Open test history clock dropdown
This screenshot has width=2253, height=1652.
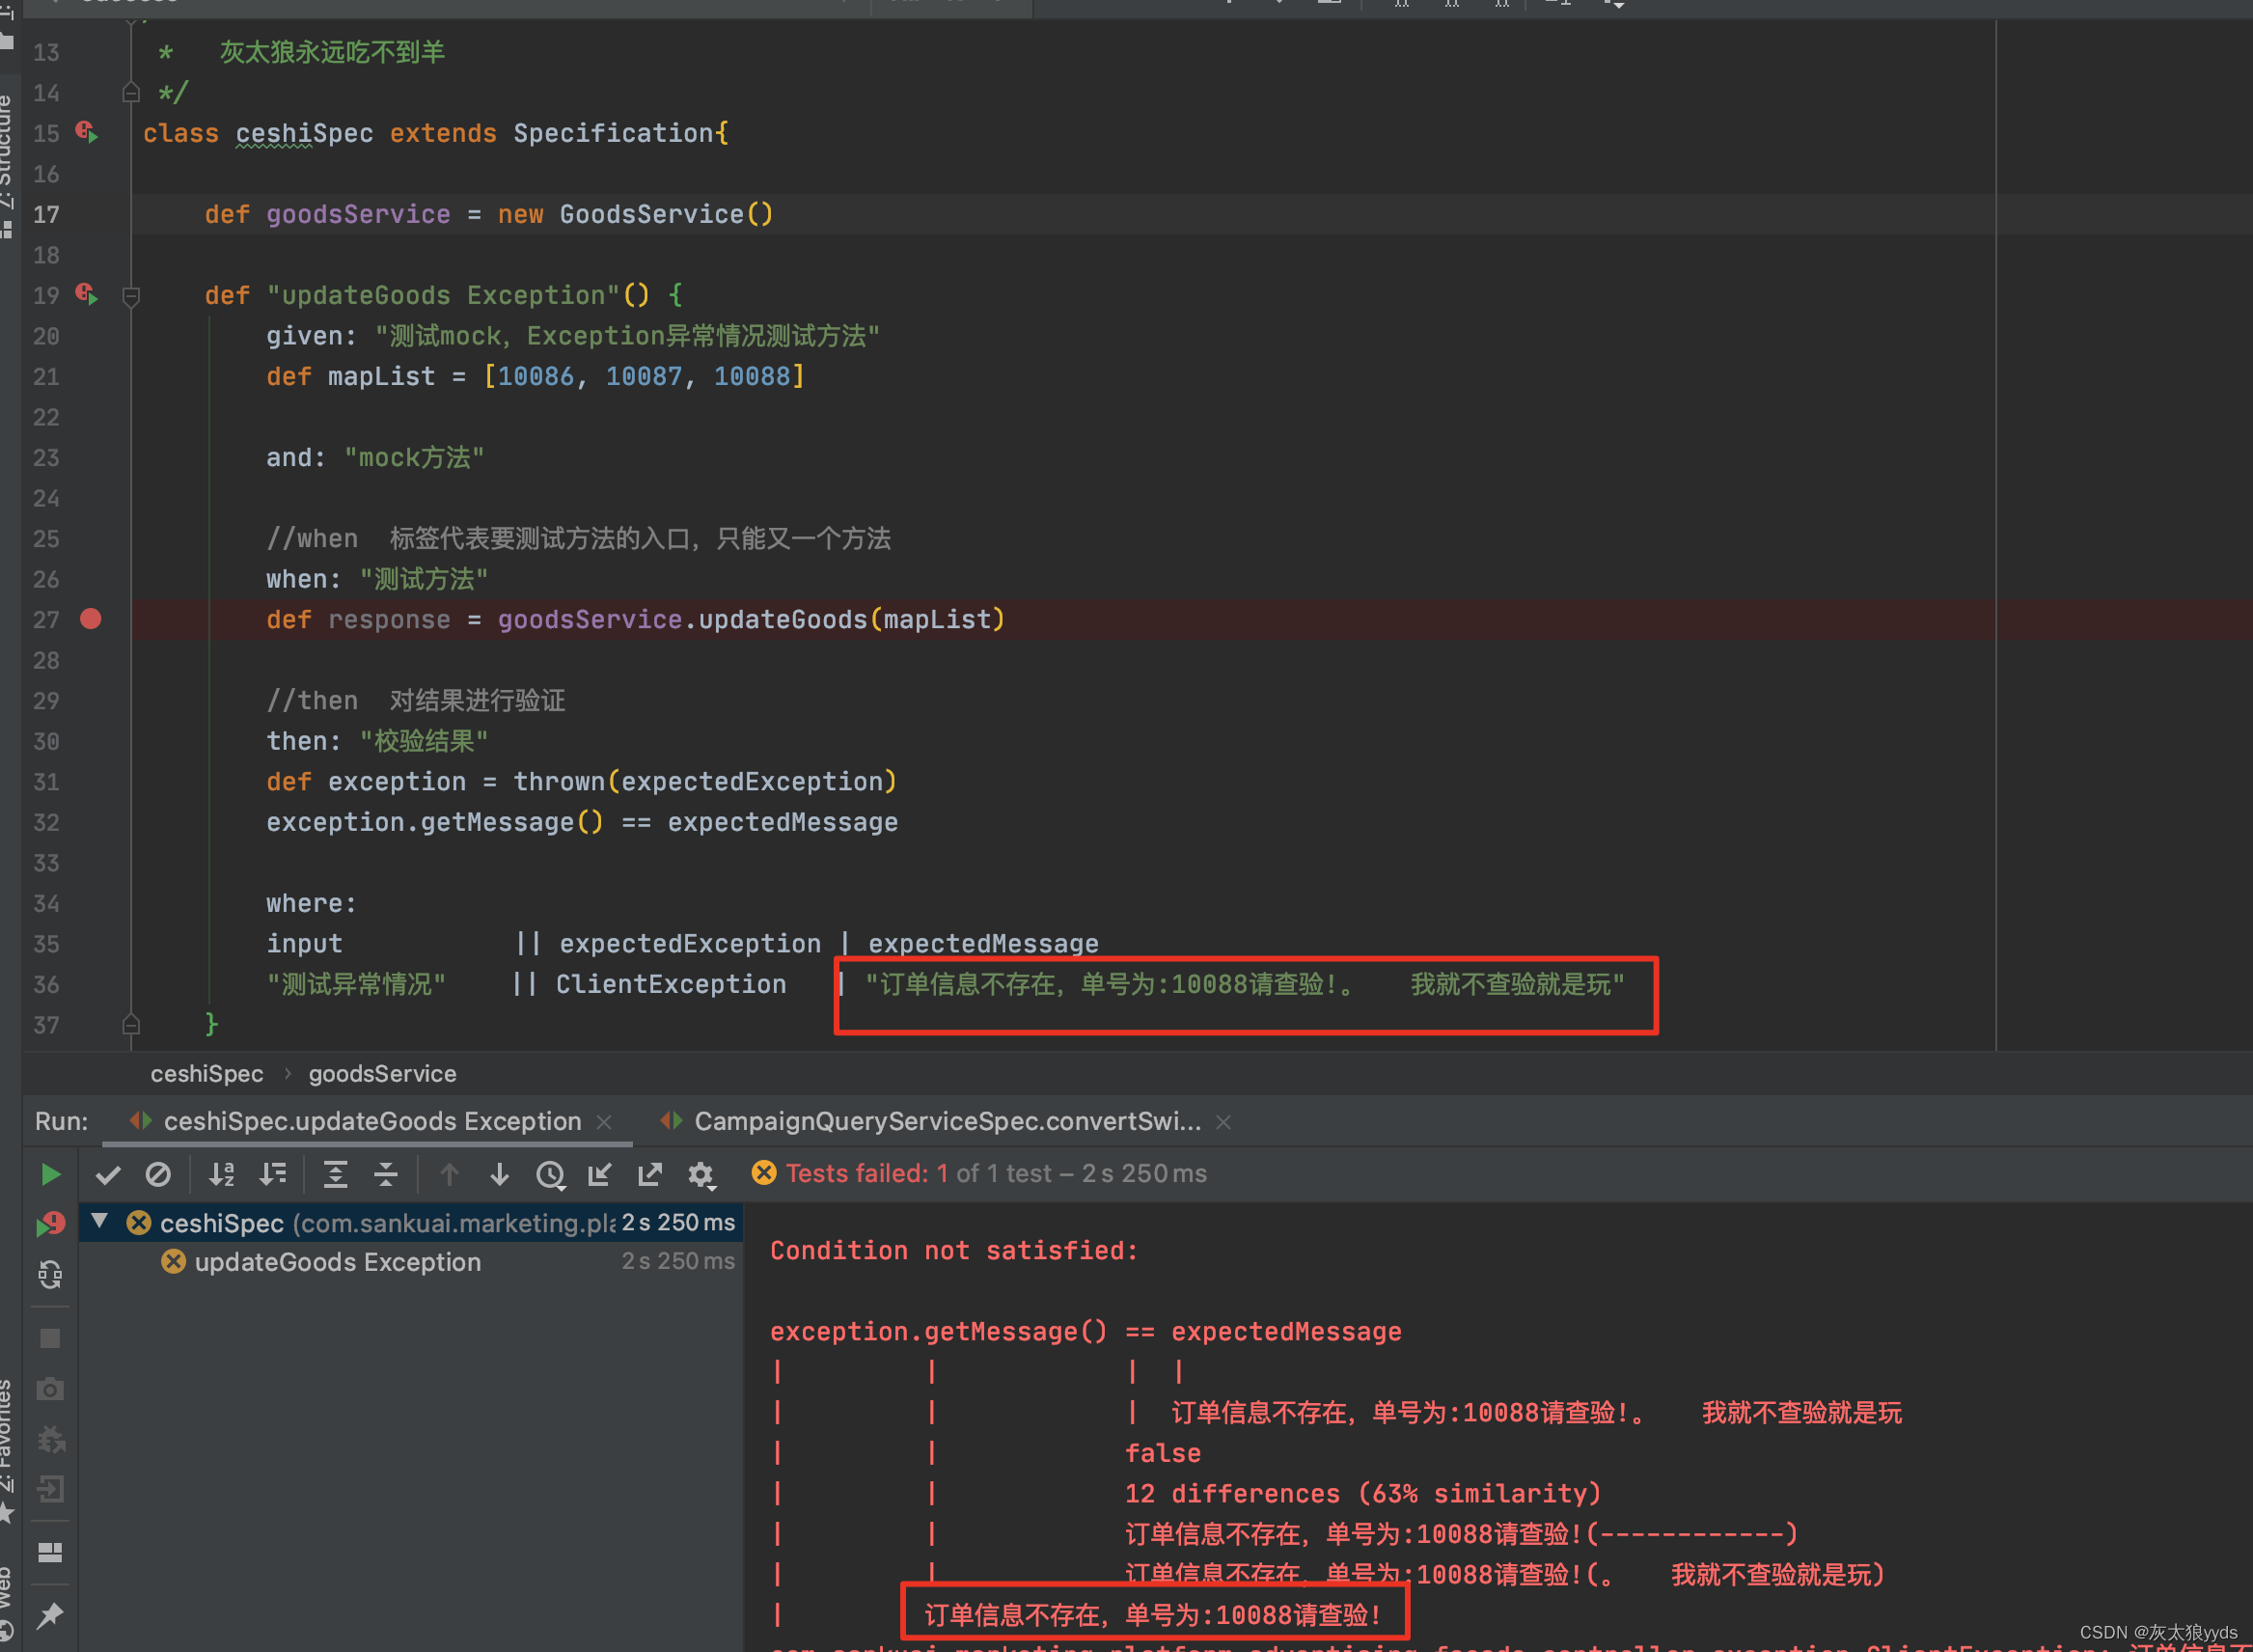click(x=551, y=1175)
